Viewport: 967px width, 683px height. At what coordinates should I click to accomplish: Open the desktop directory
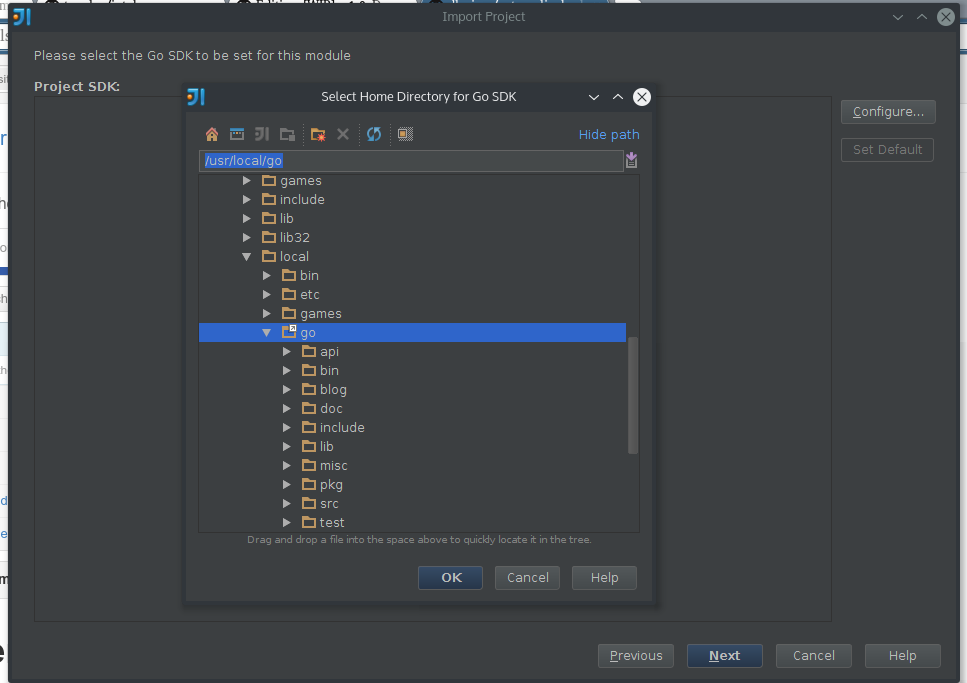pyautogui.click(x=237, y=134)
